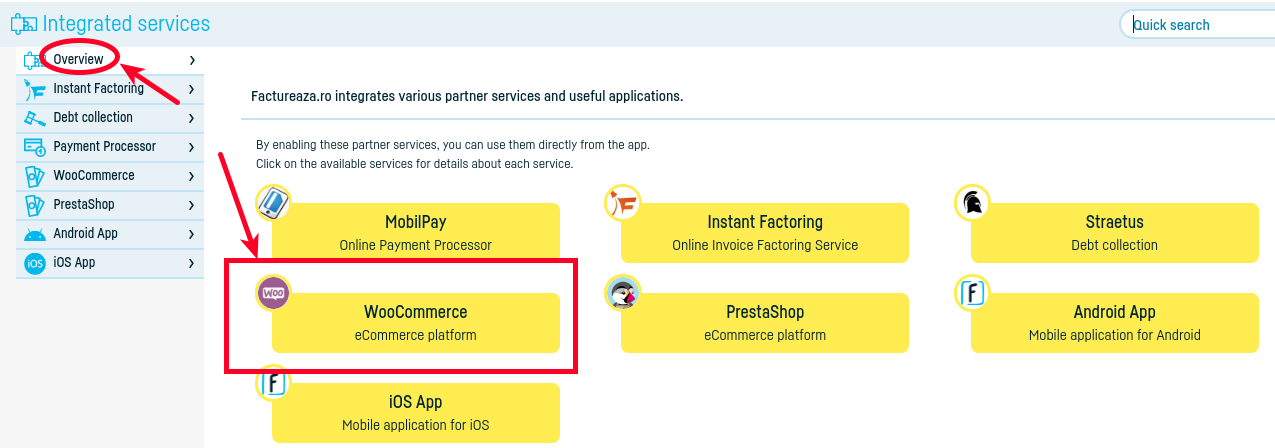Expand the WooCommerce sidebar arrow
The height and width of the screenshot is (448, 1275).
point(191,176)
